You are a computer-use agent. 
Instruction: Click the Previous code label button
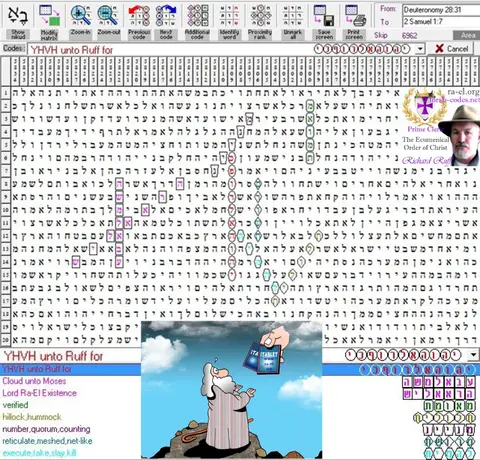(x=139, y=34)
